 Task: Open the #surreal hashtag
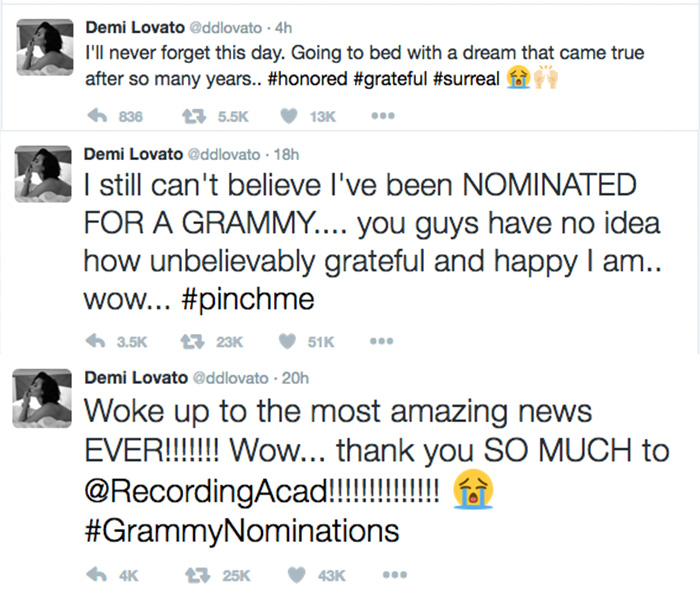pos(469,79)
